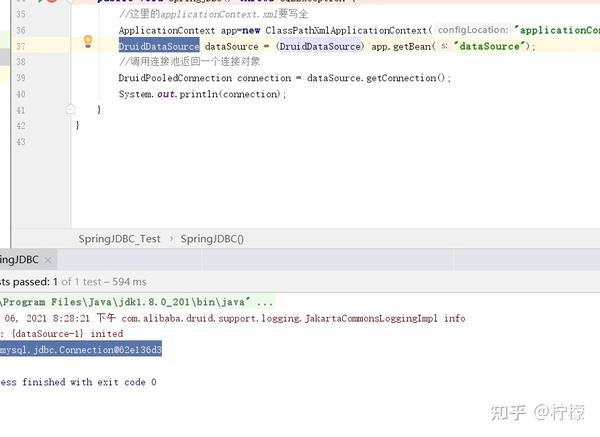The width and height of the screenshot is (600, 437).
Task: Click highlighted DruidDataSource type on line 37
Action: click(x=159, y=46)
